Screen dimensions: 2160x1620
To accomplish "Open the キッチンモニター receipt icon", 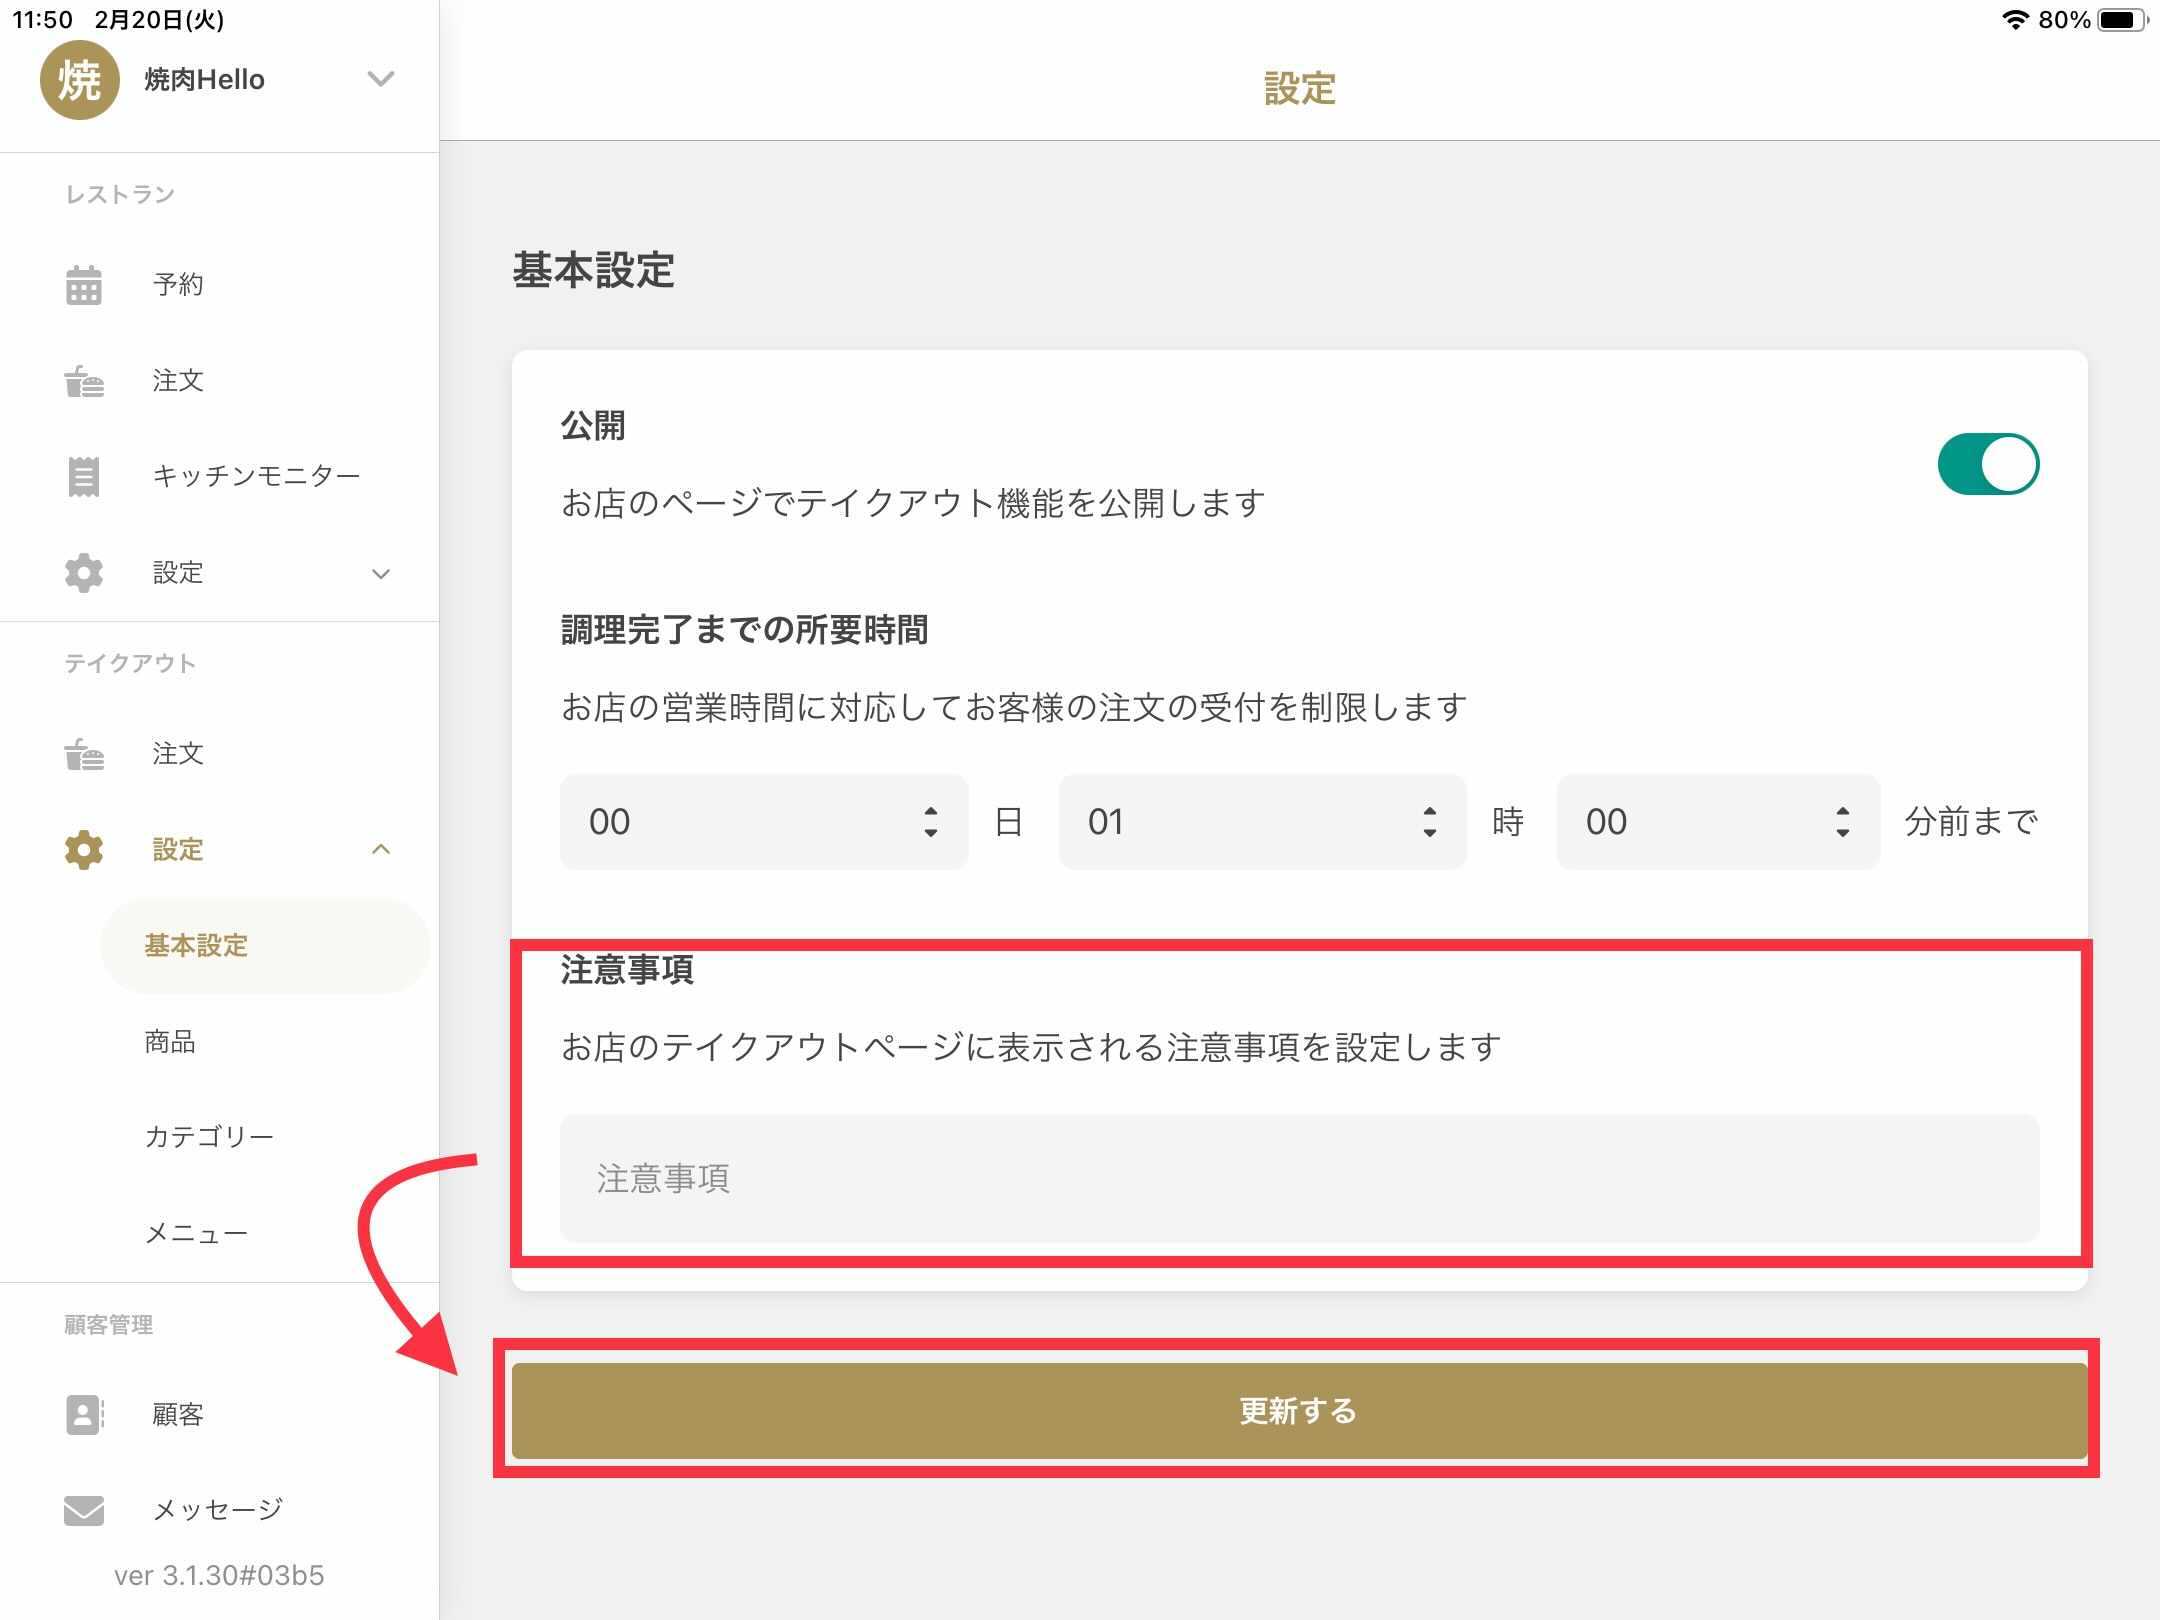I will coord(84,476).
